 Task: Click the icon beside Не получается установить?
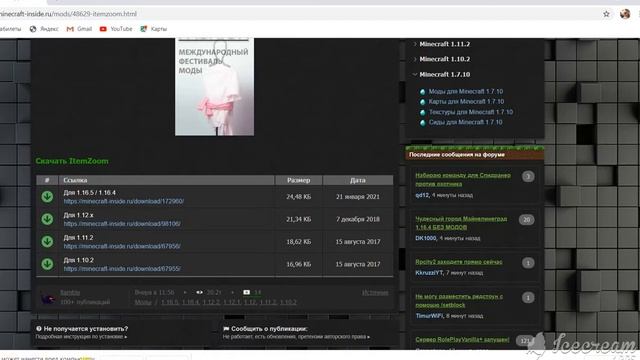39,329
